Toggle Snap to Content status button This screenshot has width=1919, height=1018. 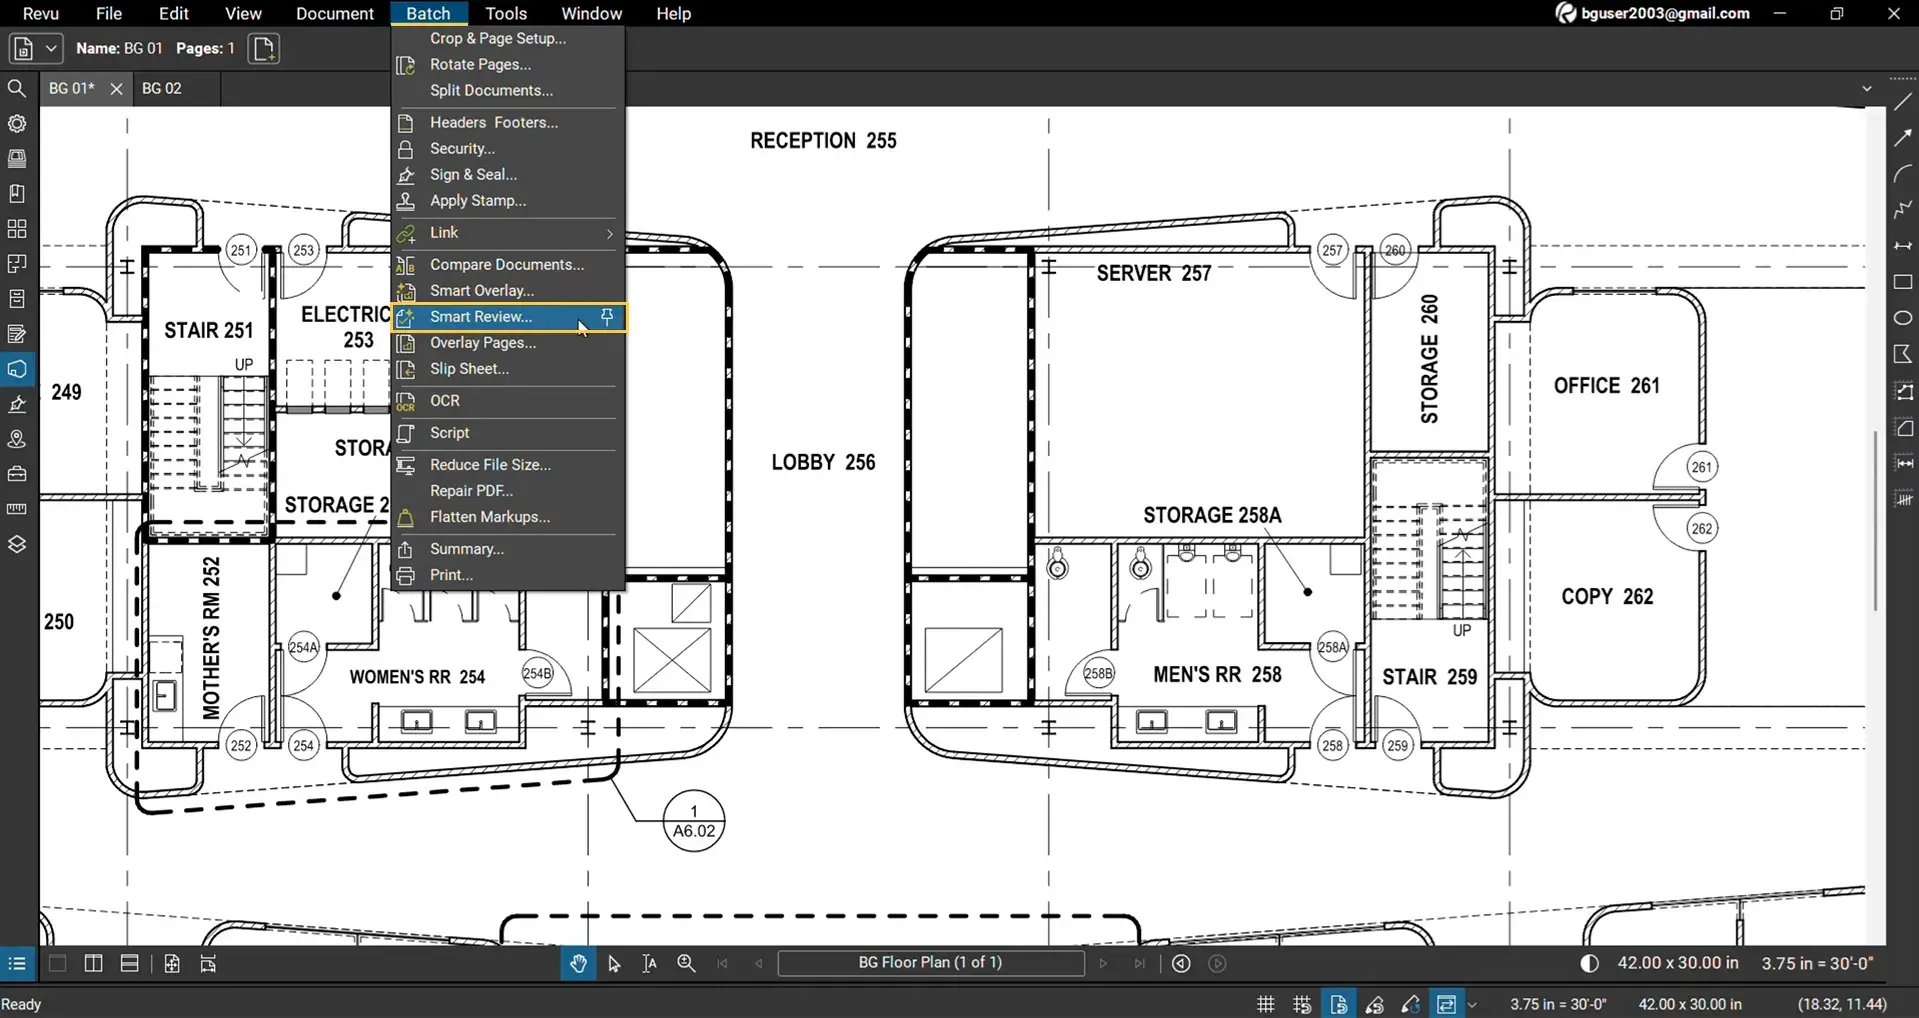click(1338, 1004)
